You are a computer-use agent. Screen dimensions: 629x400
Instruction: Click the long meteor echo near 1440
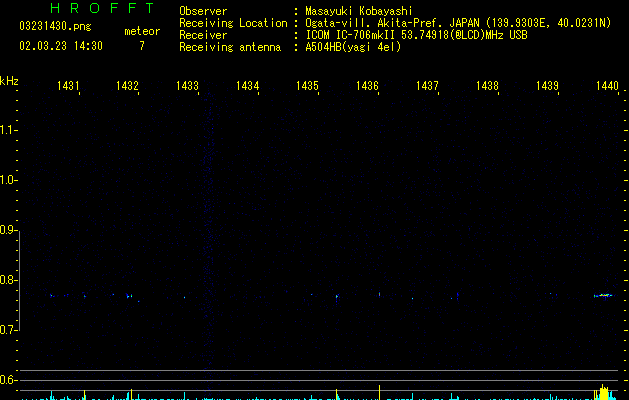[x=603, y=296]
